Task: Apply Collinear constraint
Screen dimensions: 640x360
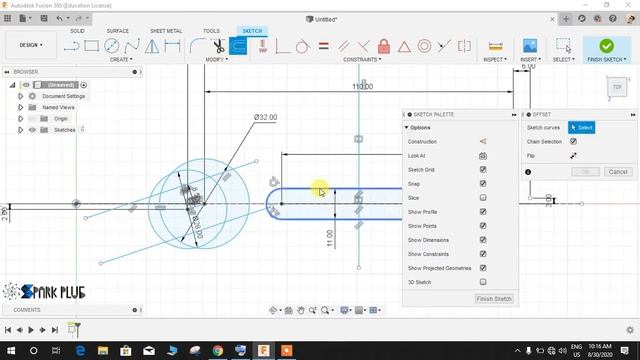Action: (444, 46)
